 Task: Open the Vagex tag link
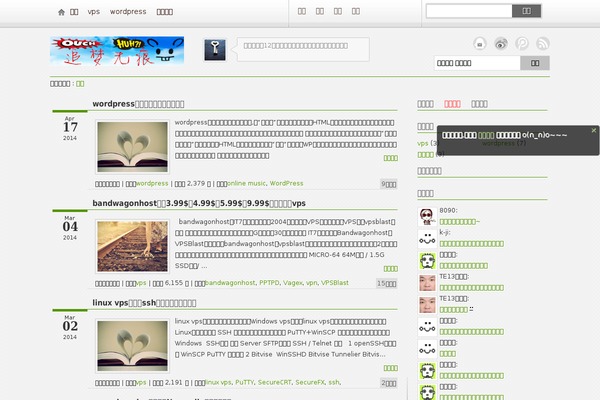[293, 283]
